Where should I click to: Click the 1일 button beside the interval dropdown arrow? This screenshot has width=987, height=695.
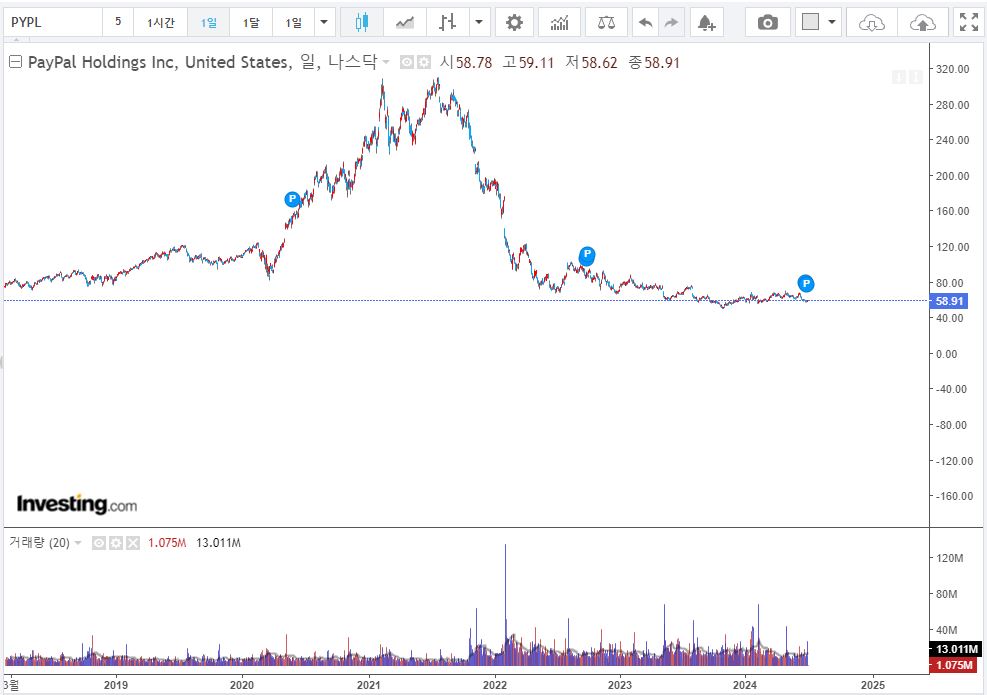[x=293, y=23]
